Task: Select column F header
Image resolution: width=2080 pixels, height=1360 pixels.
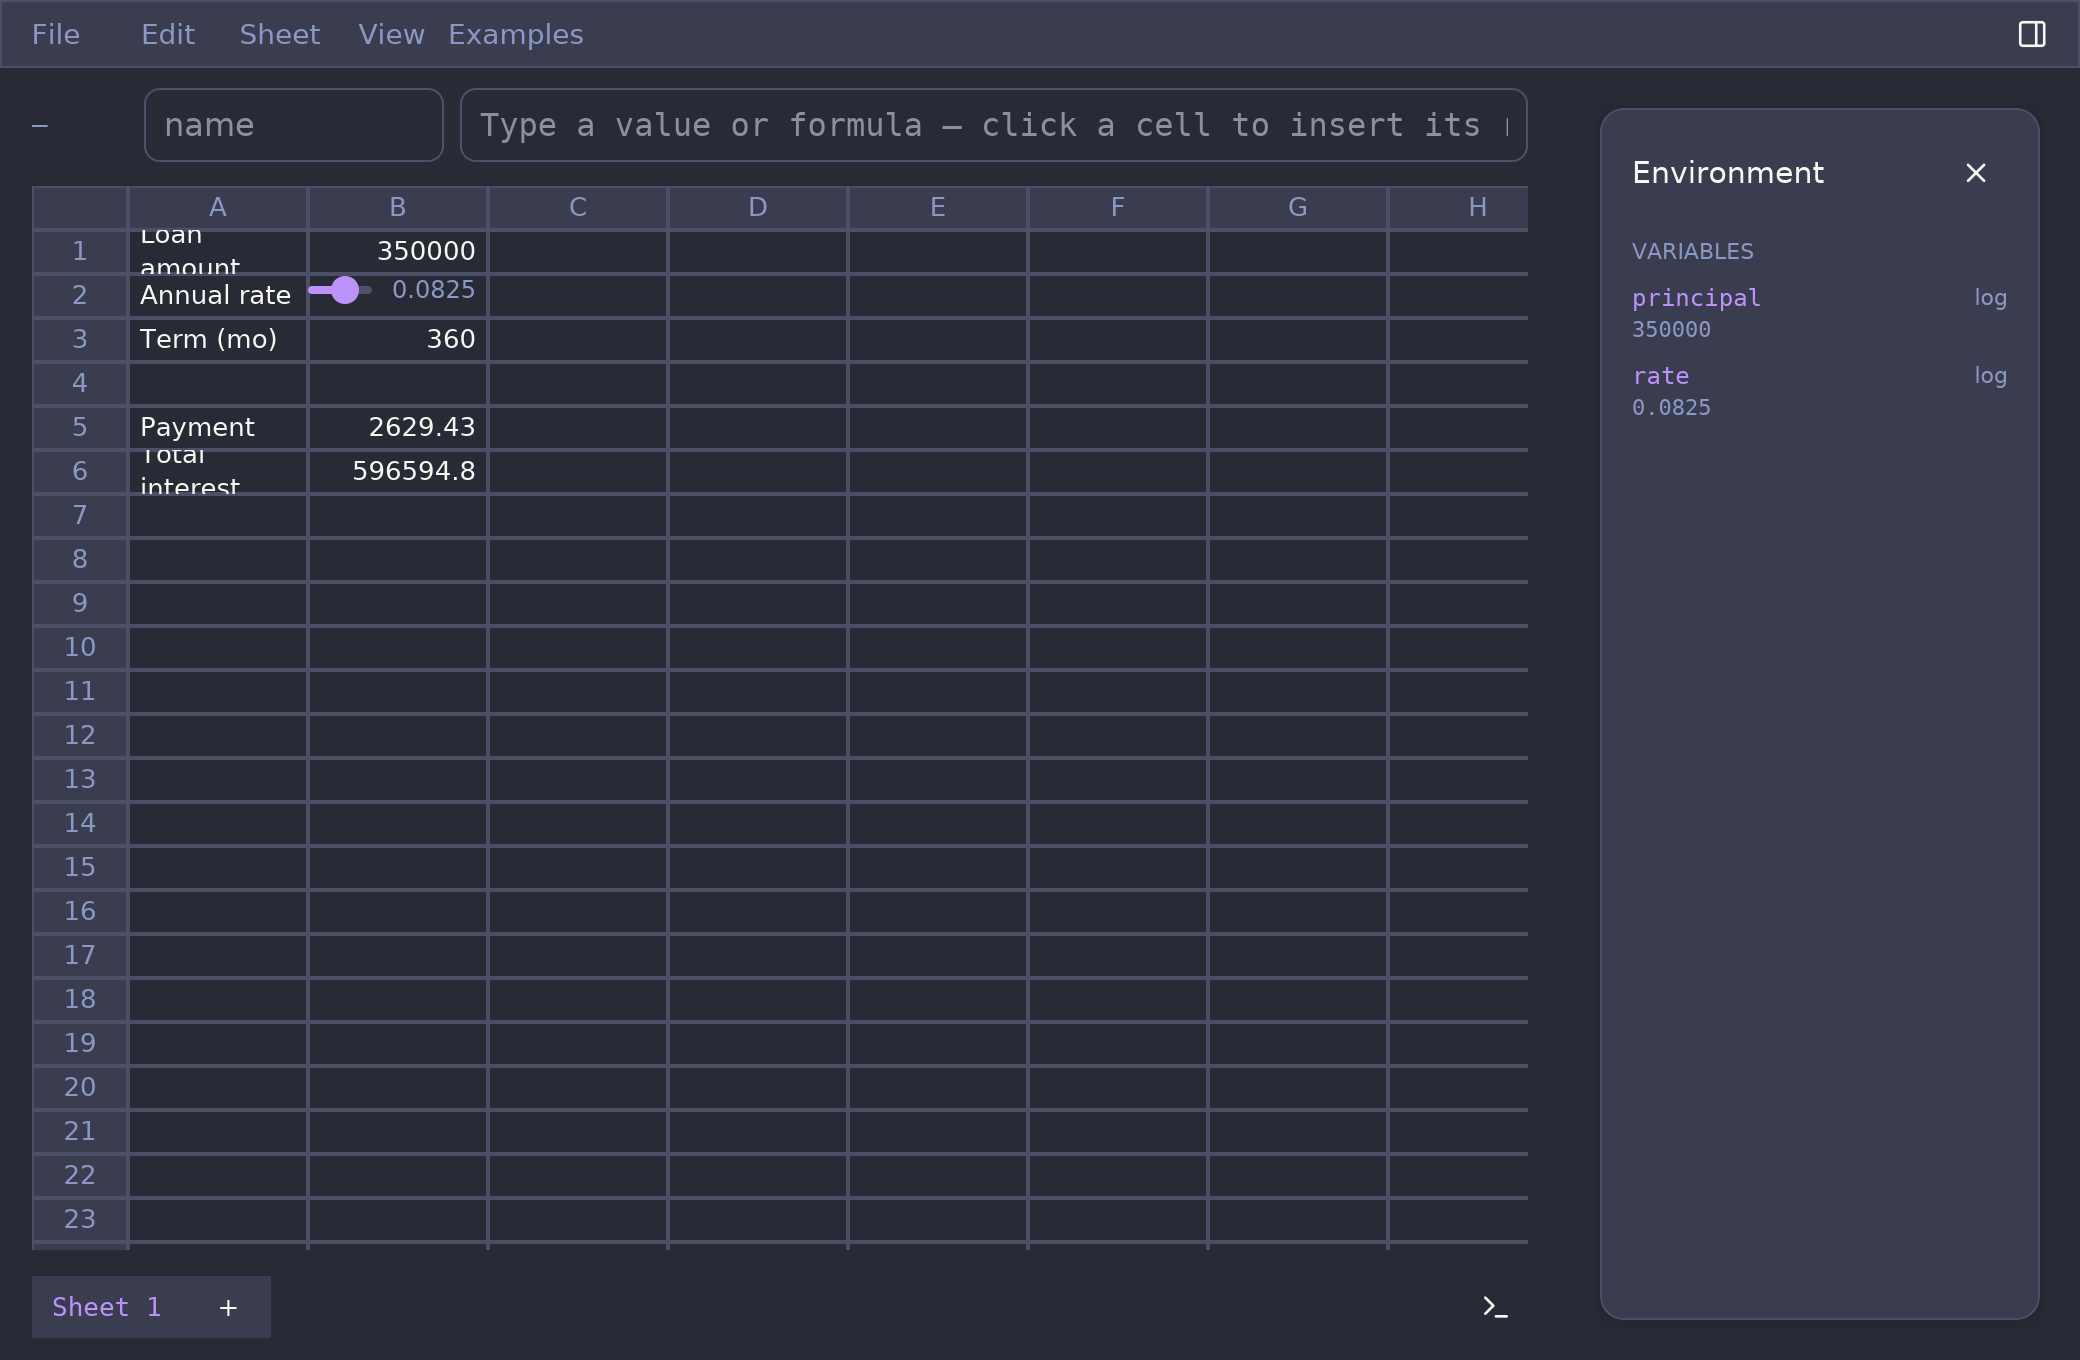Action: [1118, 208]
